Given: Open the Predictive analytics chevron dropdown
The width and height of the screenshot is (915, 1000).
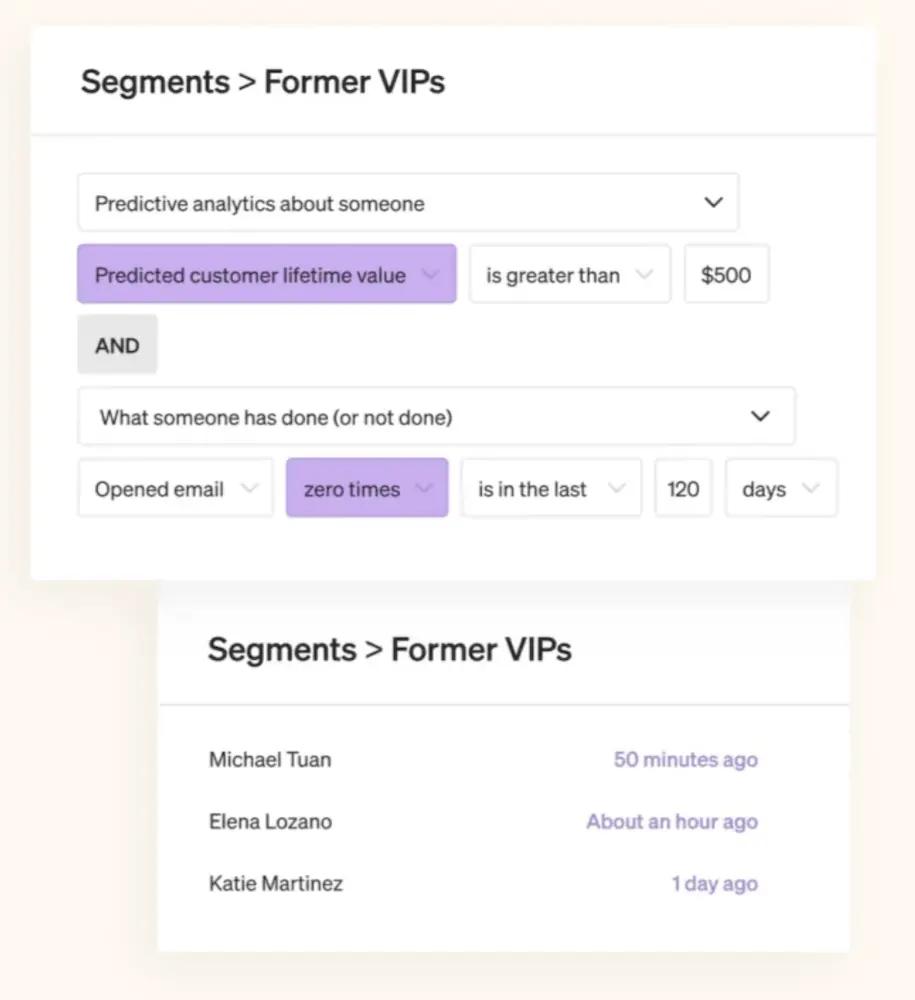Looking at the screenshot, I should (713, 201).
